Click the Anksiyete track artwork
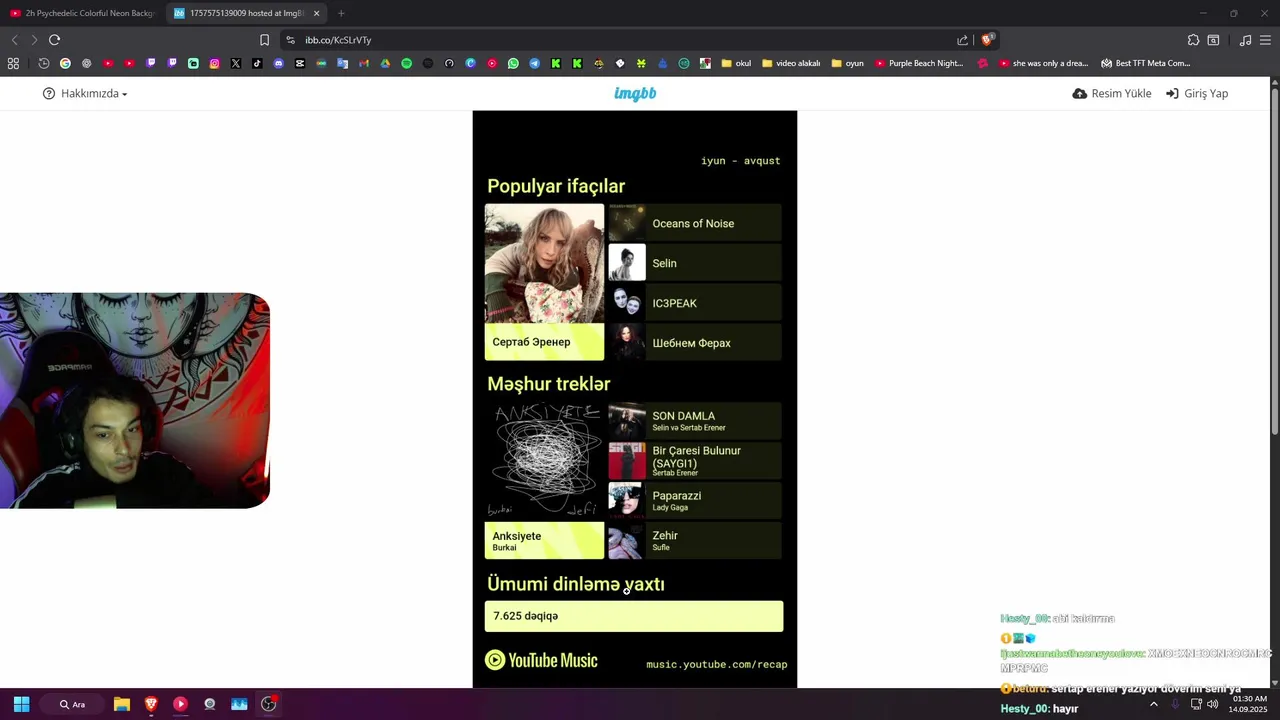Viewport: 1280px width, 720px height. click(544, 461)
